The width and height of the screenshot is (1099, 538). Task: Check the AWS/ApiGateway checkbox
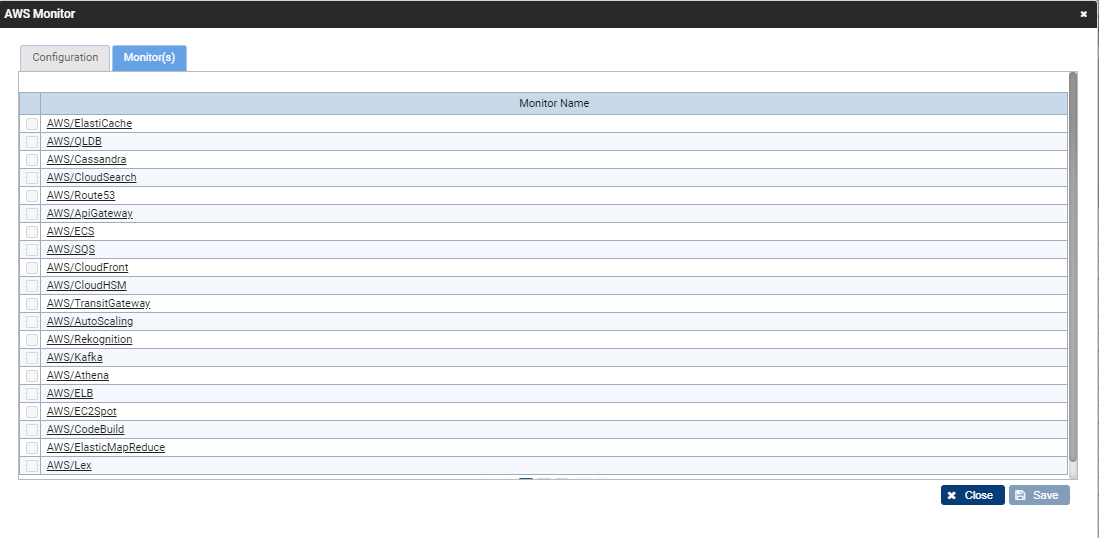(32, 214)
